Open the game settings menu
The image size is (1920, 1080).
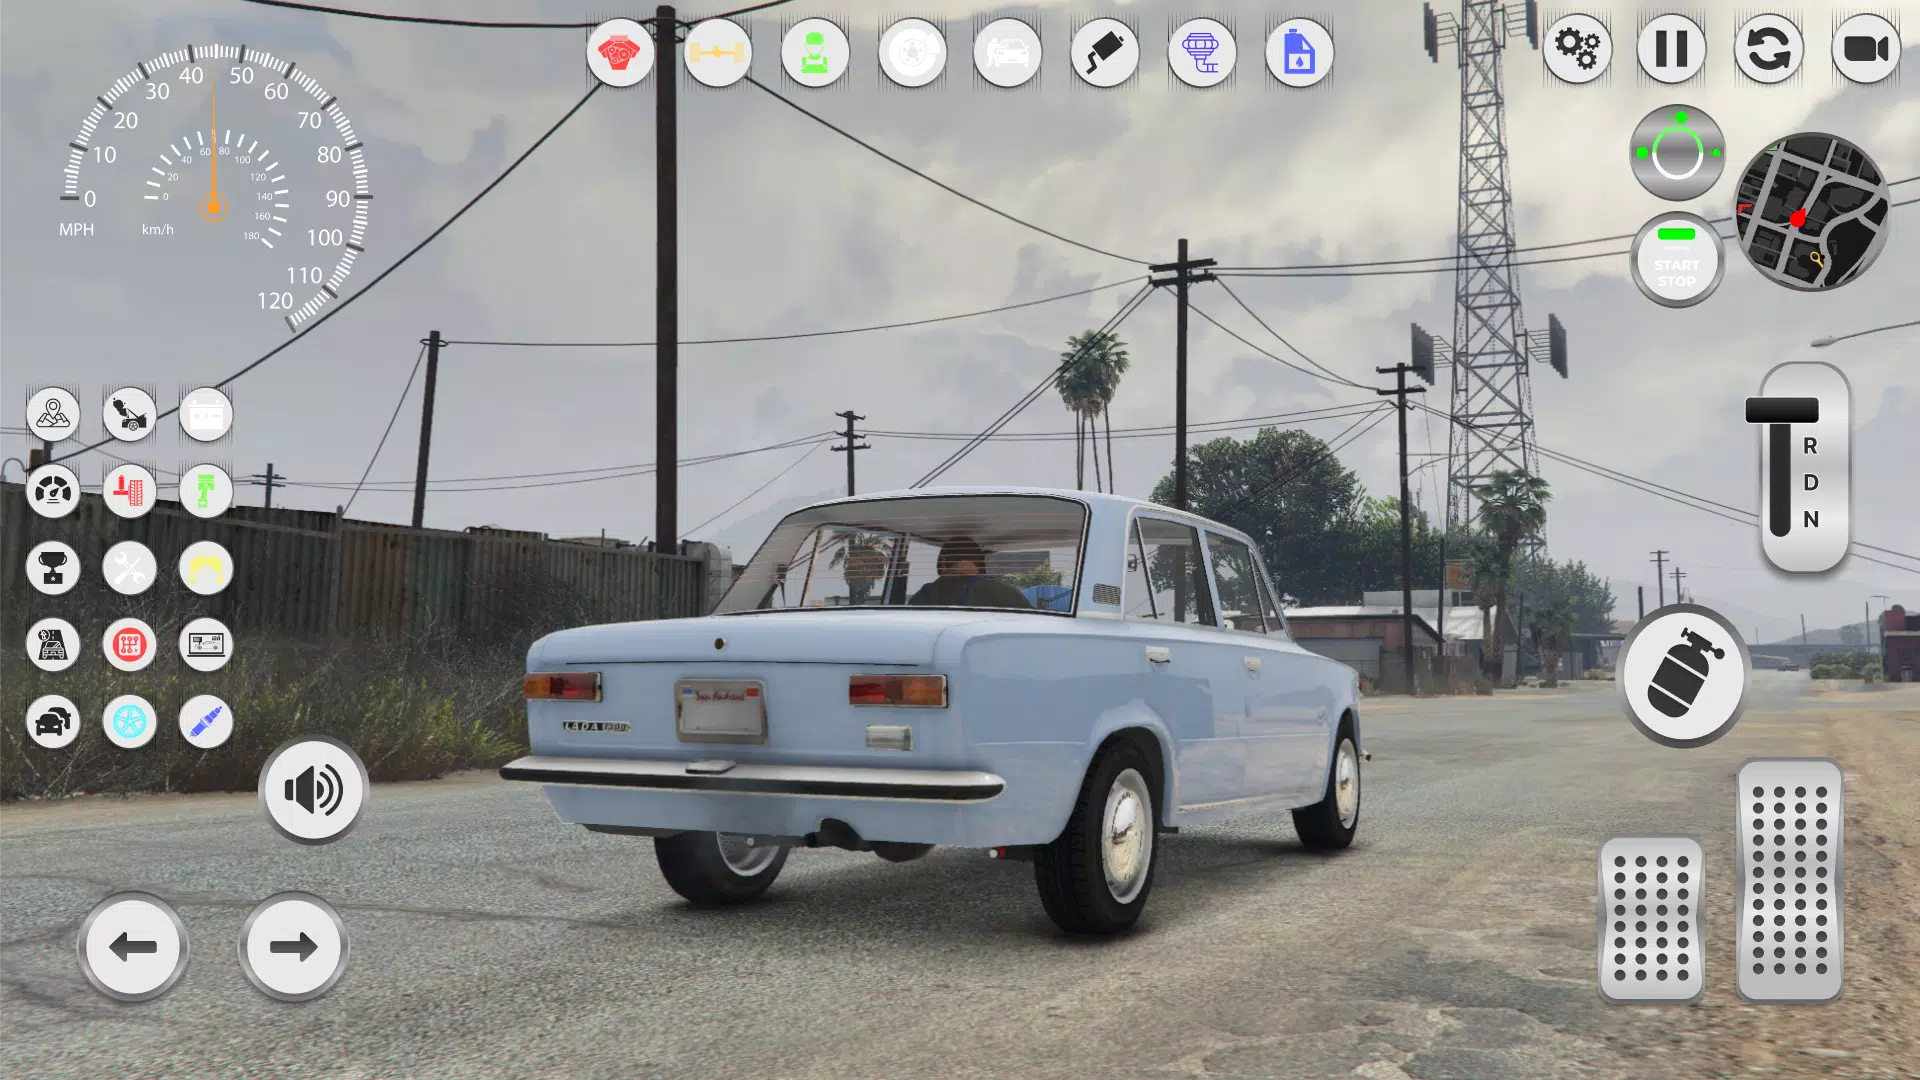[1577, 48]
